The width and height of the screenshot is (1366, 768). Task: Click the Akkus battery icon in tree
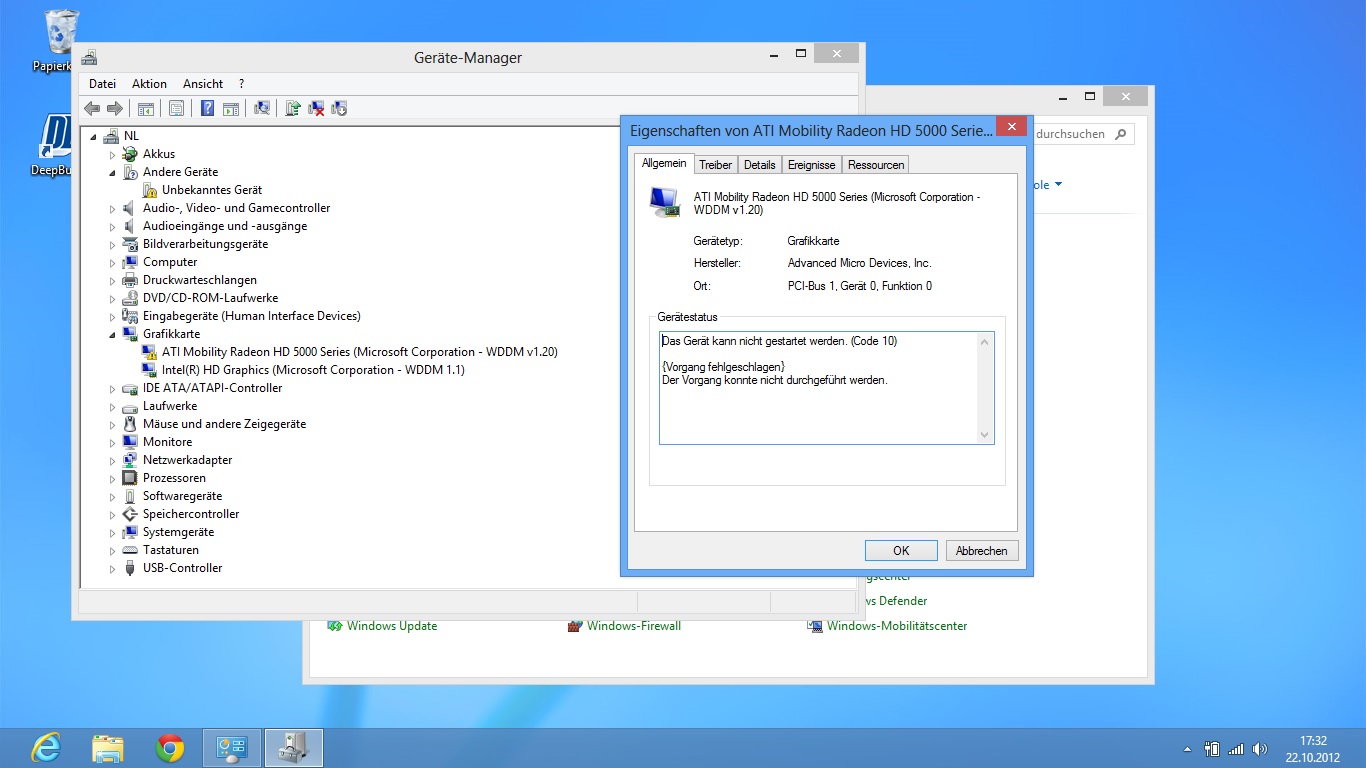pyautogui.click(x=130, y=154)
